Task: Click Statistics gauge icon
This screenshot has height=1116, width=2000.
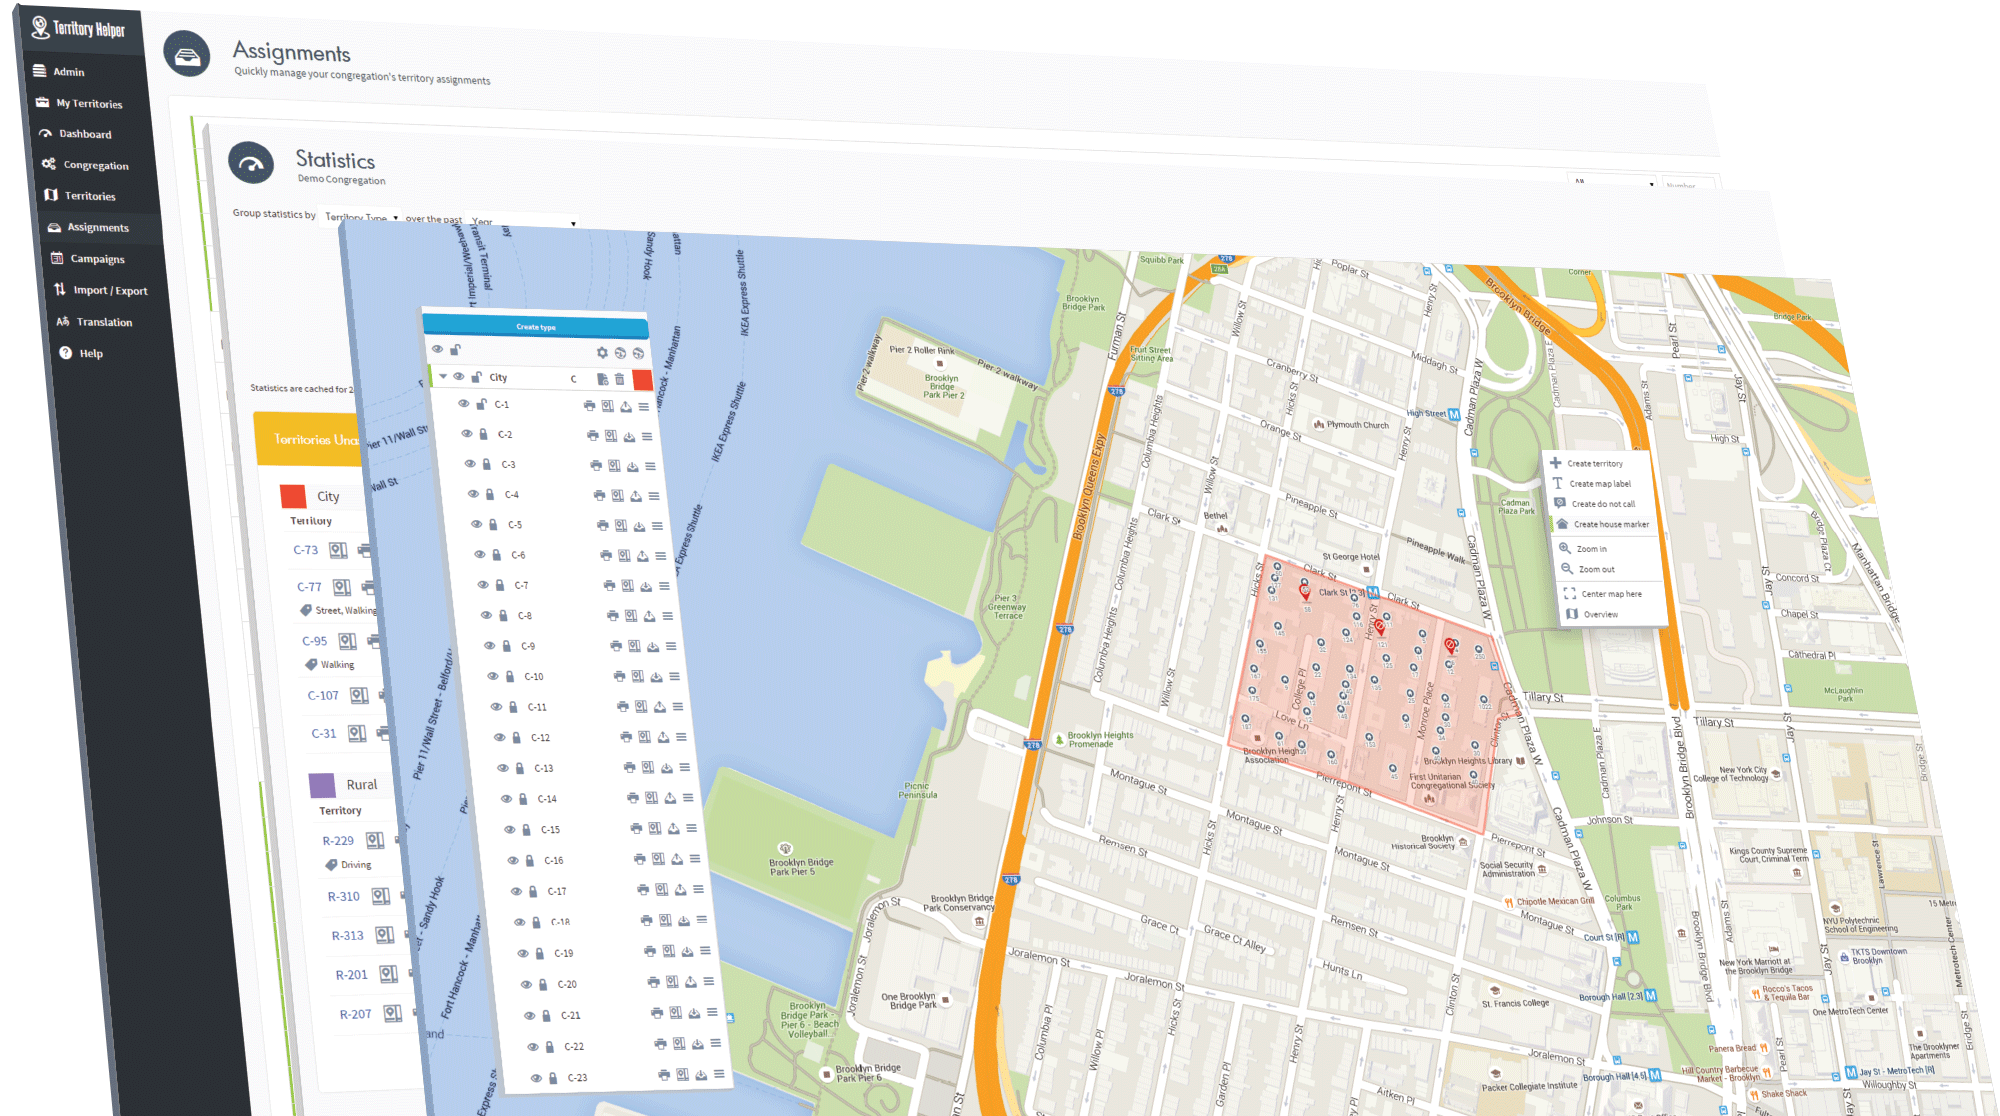Action: 251,163
